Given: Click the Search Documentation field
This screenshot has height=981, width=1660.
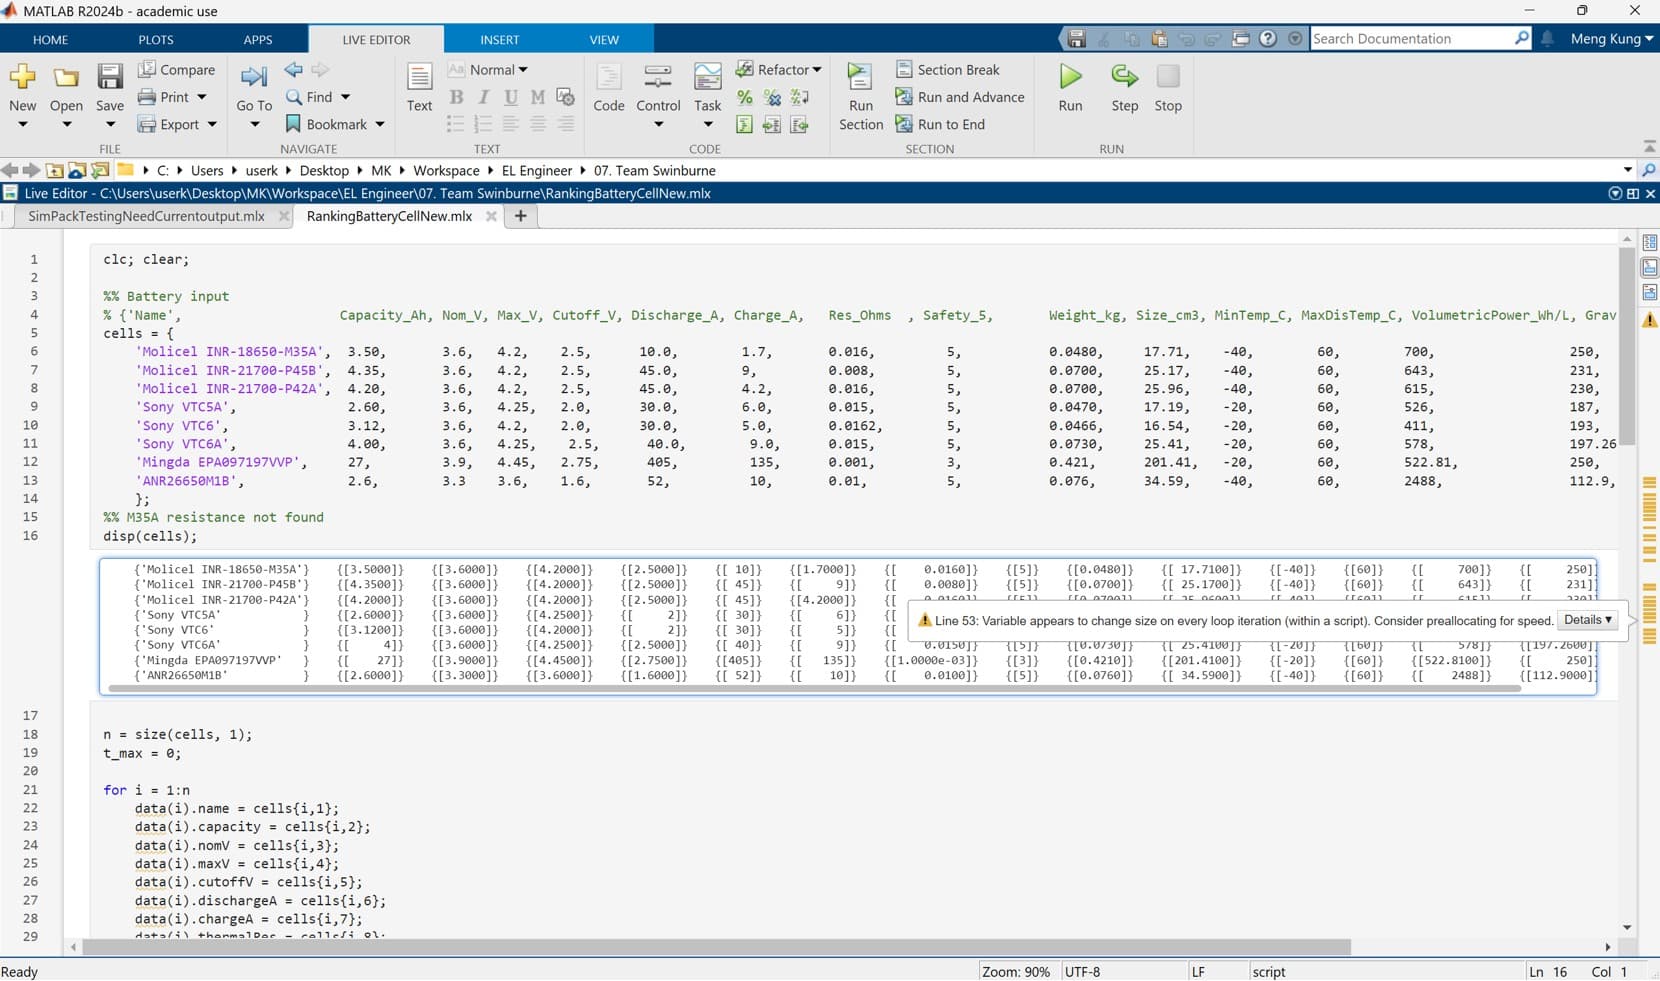Looking at the screenshot, I should coord(1411,39).
